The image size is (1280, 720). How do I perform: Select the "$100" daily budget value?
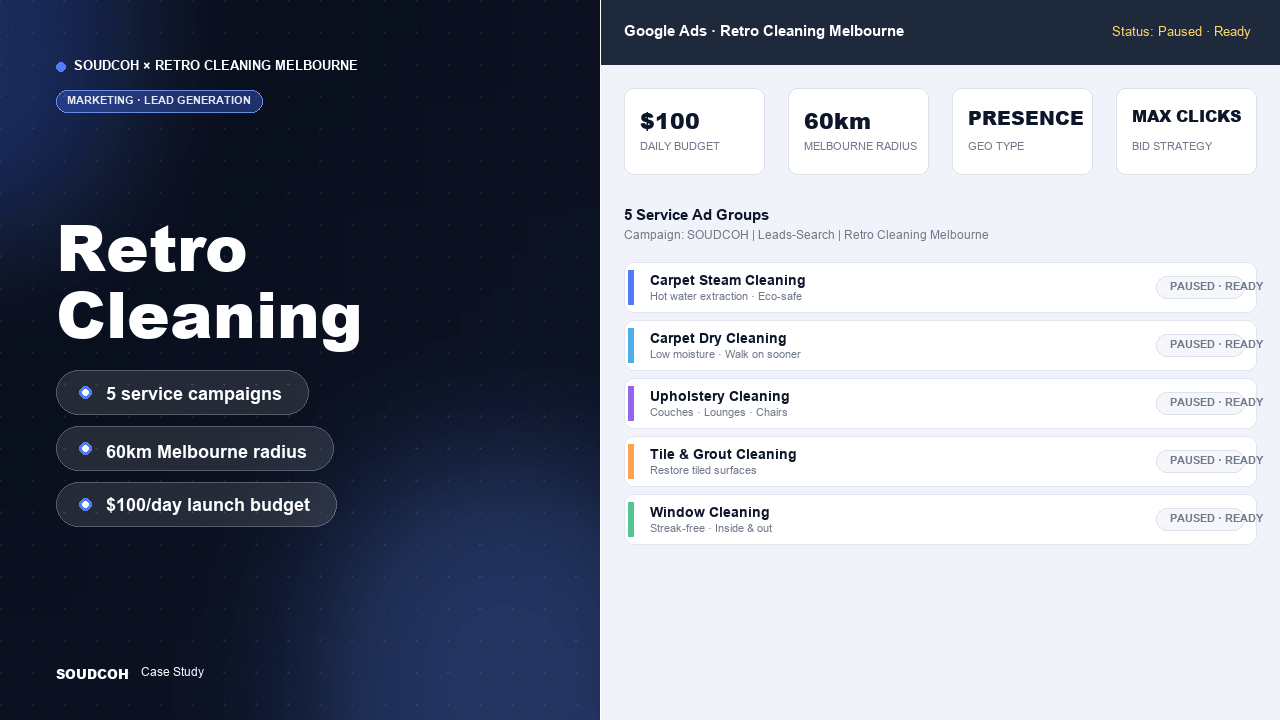[x=670, y=122]
